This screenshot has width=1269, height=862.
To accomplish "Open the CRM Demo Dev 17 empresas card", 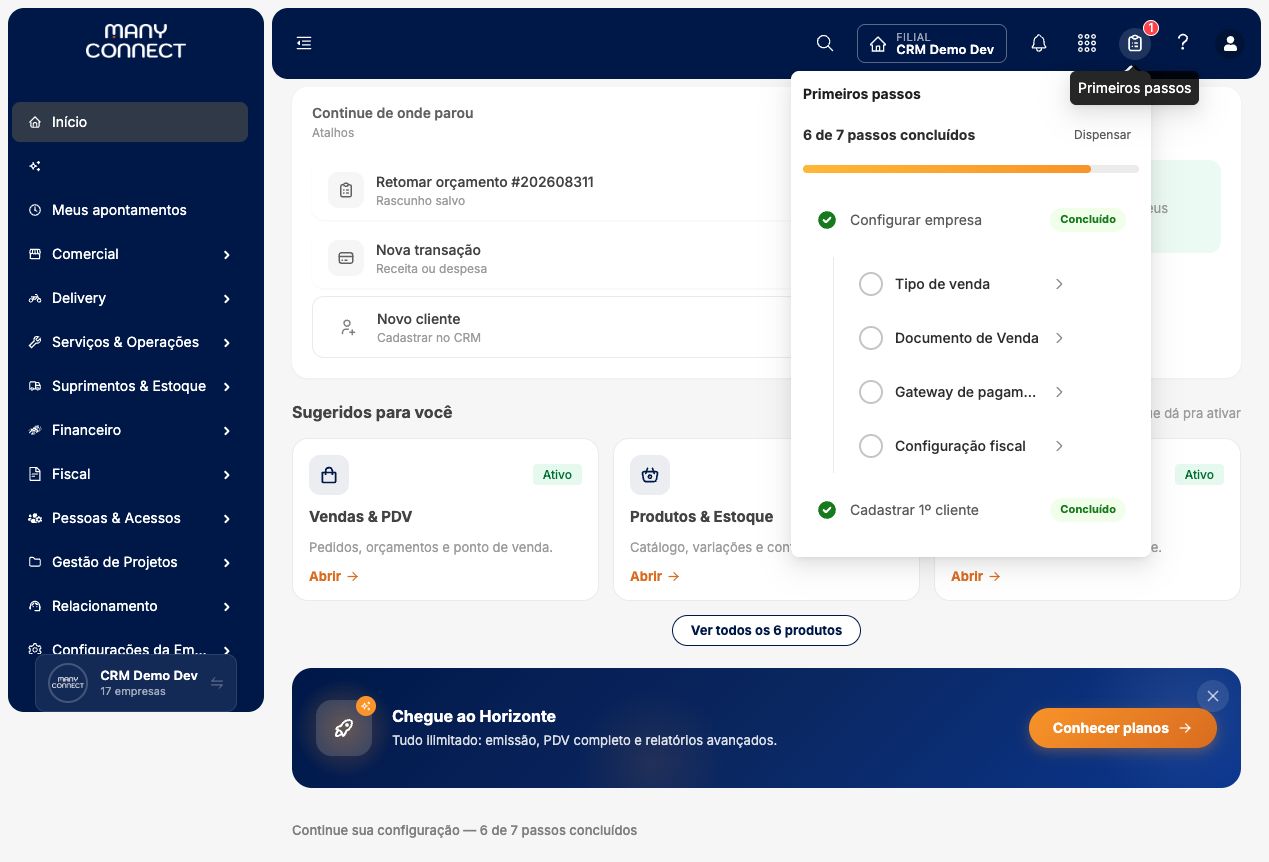I will click(136, 683).
